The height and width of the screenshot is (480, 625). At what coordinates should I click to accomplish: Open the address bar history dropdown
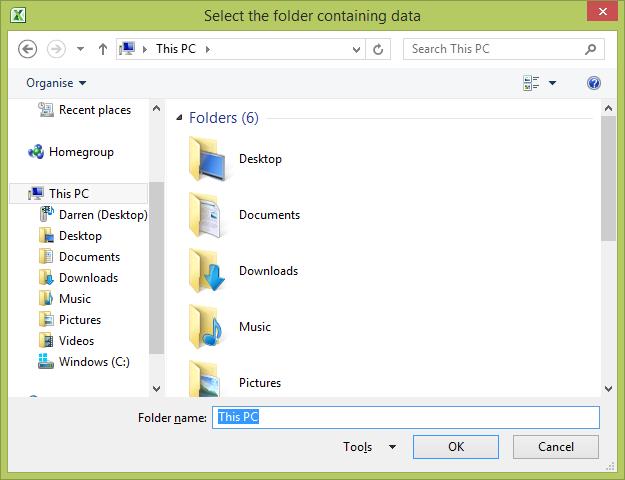point(356,49)
